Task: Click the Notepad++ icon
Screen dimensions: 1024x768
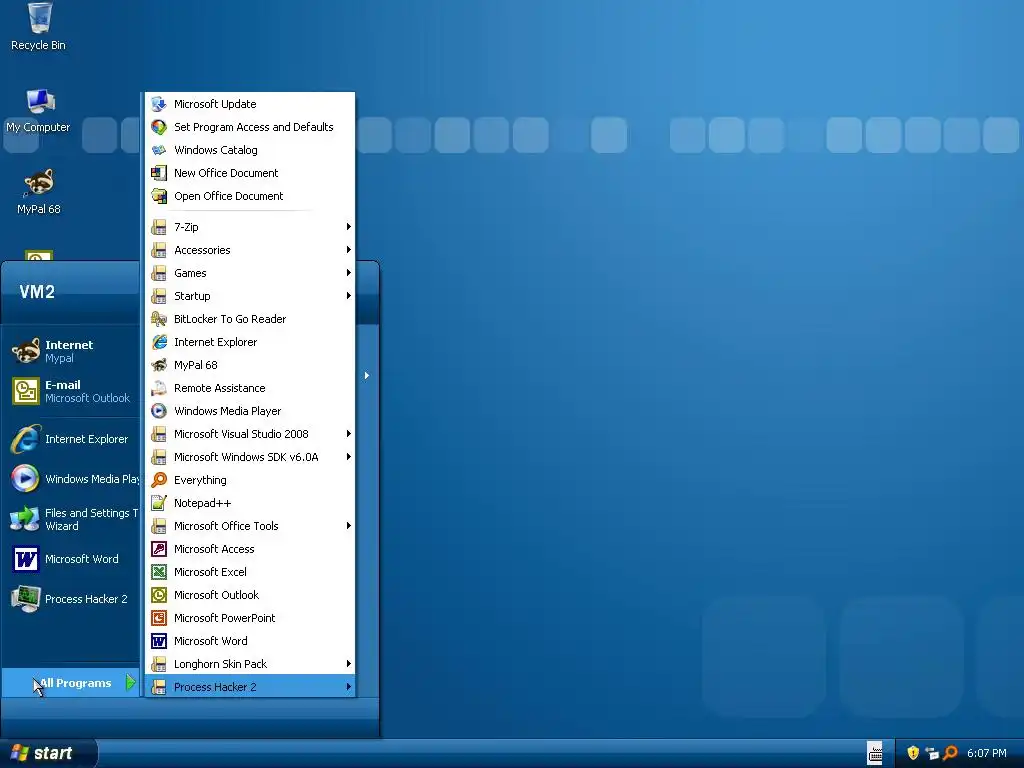Action: coord(159,503)
